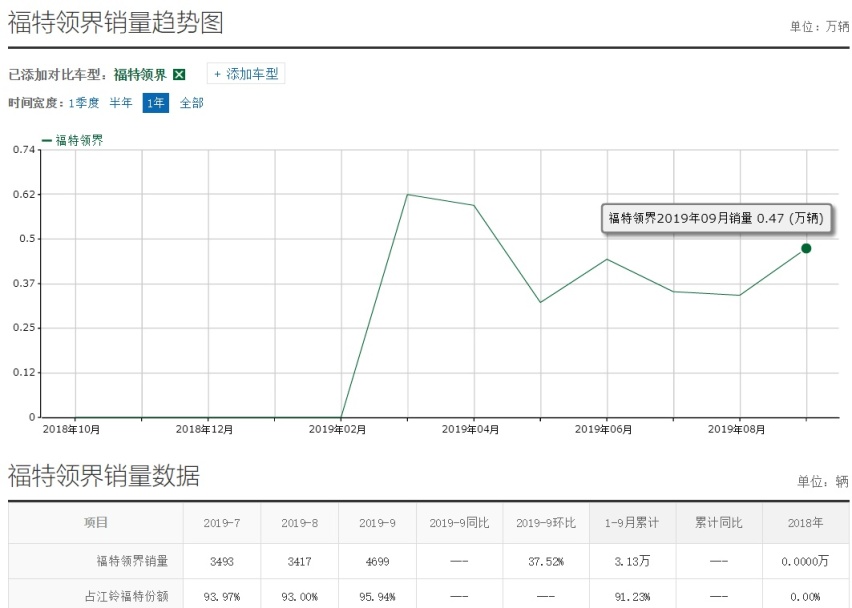Click the 2019-8 column header
This screenshot has width=852, height=608.
tap(299, 523)
